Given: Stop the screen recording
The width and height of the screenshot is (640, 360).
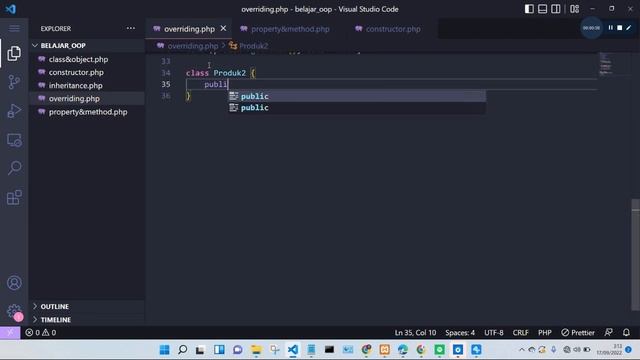Looking at the screenshot, I should 620,28.
